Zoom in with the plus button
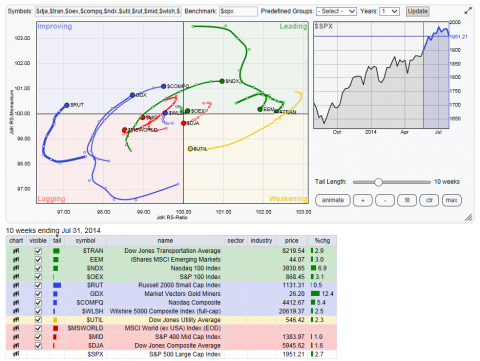Image resolution: width=480 pixels, height=361 pixels. [x=363, y=200]
